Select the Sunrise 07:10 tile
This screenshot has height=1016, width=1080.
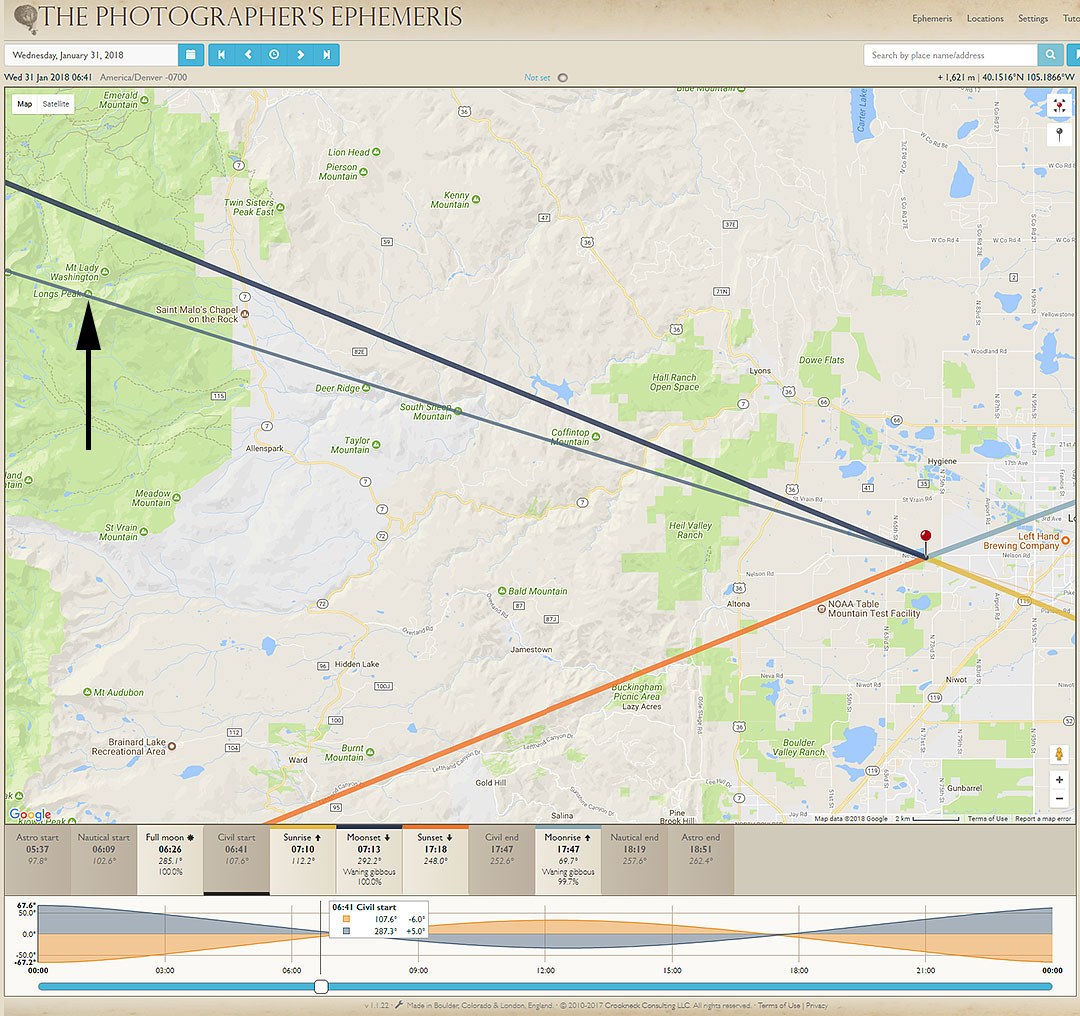(x=302, y=860)
